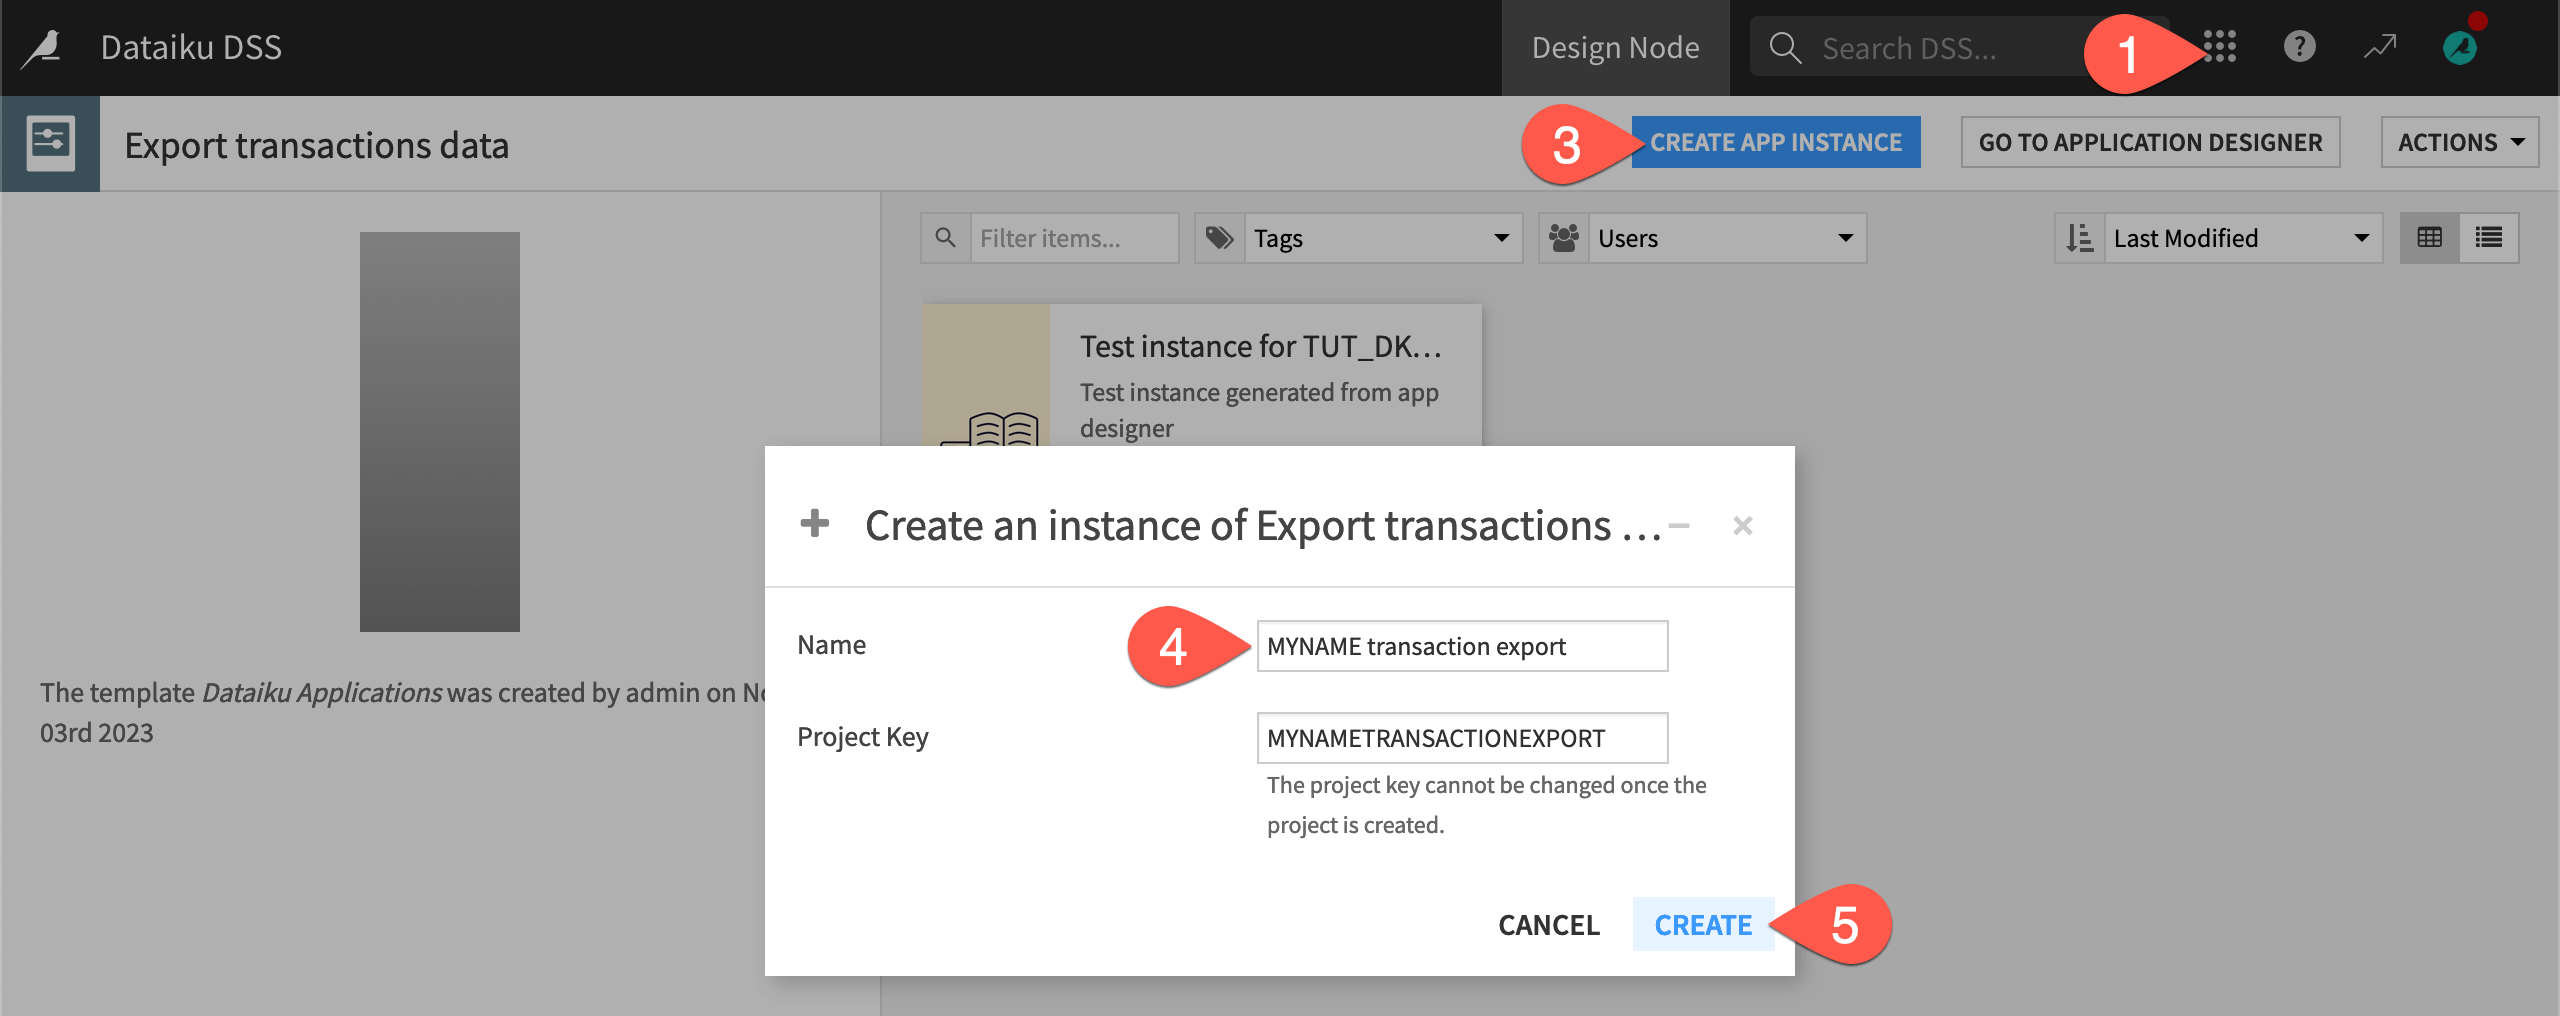Switch to list view

coord(2489,237)
